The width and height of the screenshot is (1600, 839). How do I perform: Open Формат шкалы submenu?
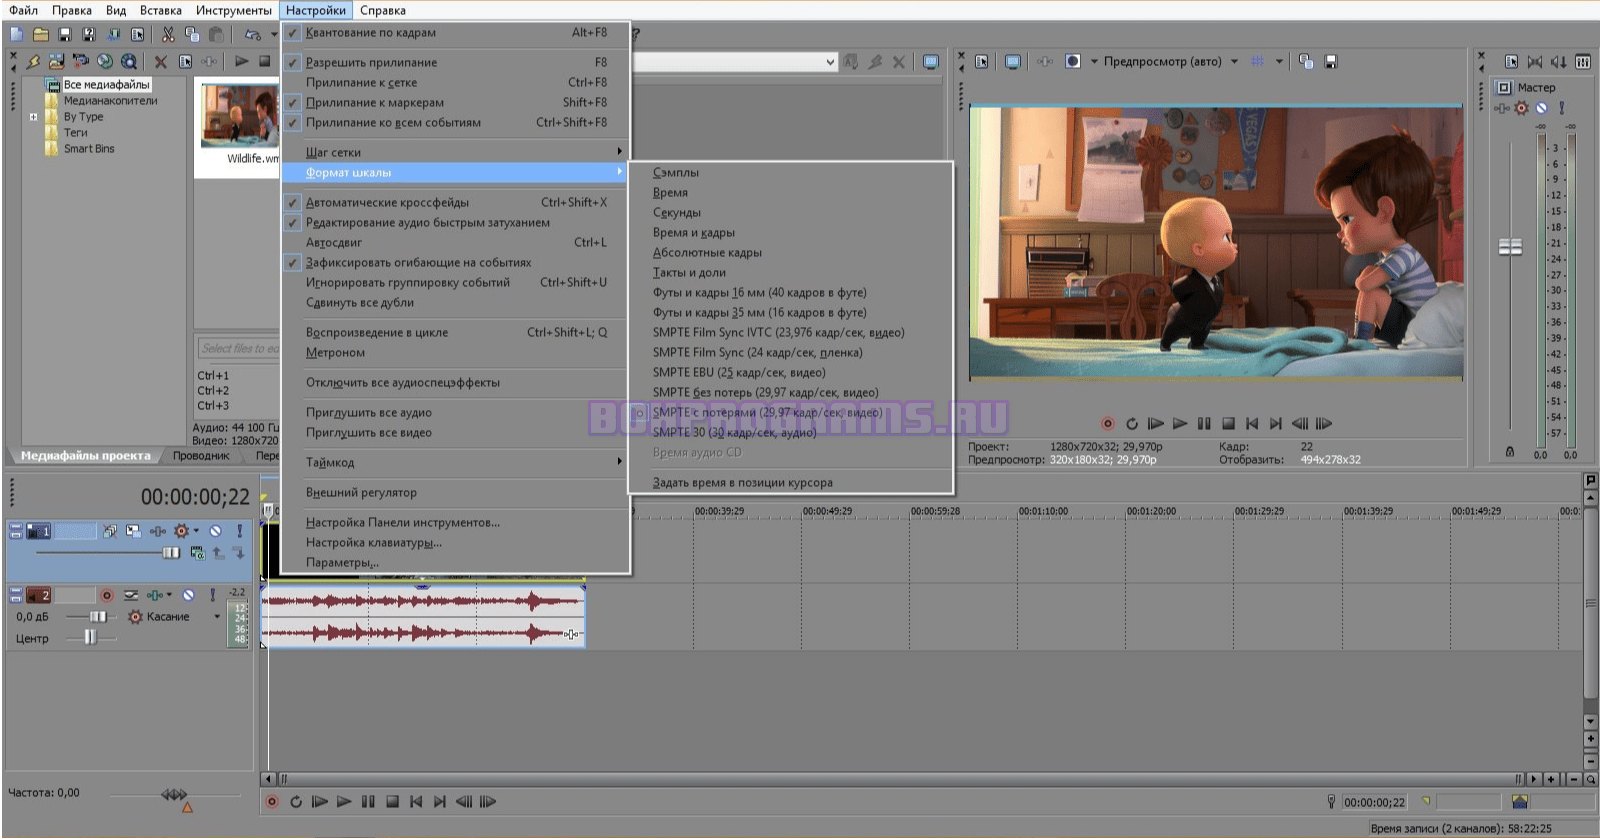pyautogui.click(x=456, y=172)
